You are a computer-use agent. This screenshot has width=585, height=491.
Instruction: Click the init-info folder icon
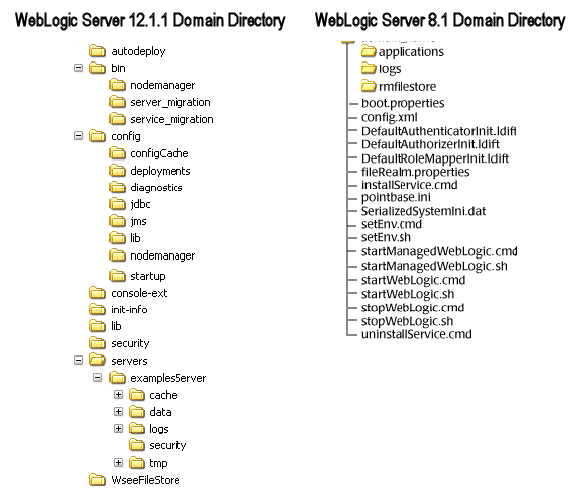[x=97, y=309]
